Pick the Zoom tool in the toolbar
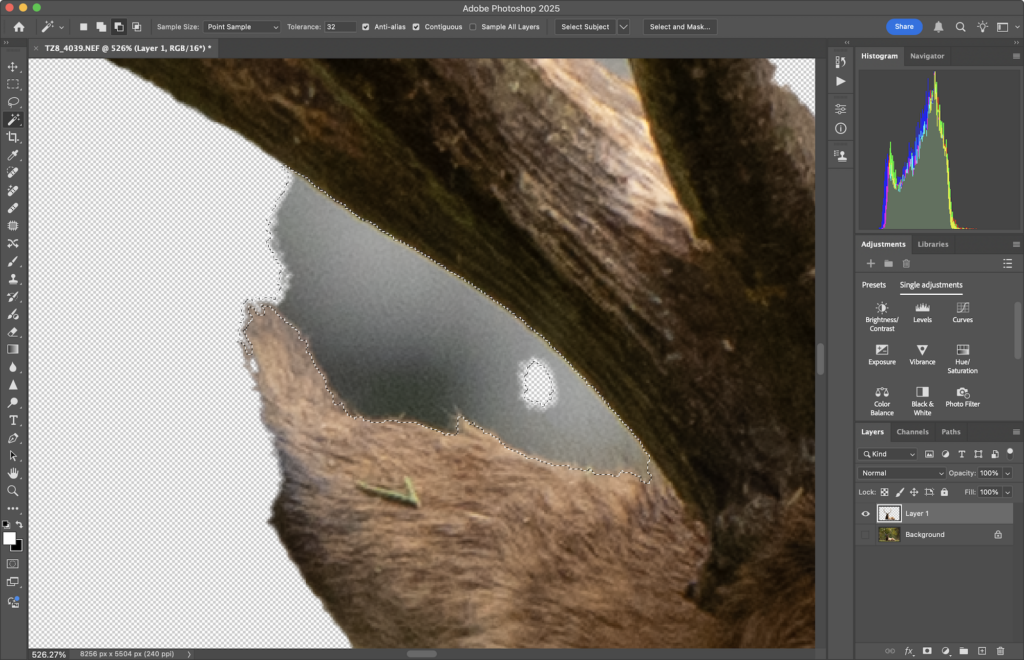 point(13,491)
